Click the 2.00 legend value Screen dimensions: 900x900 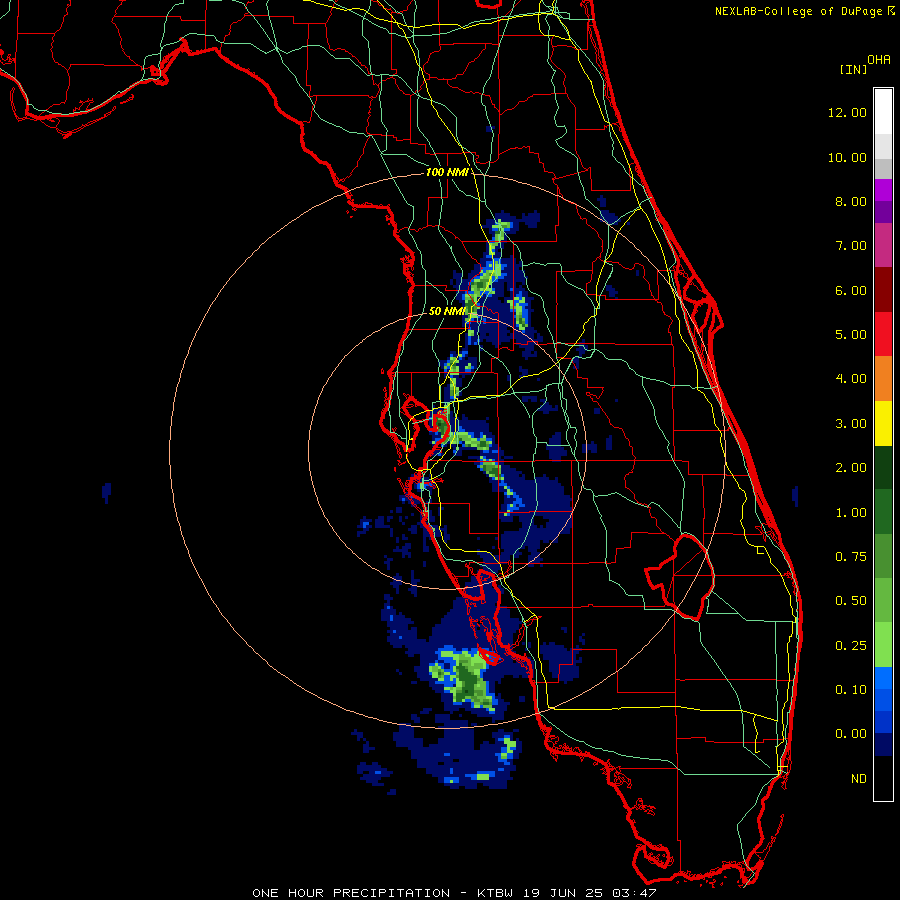(x=851, y=468)
